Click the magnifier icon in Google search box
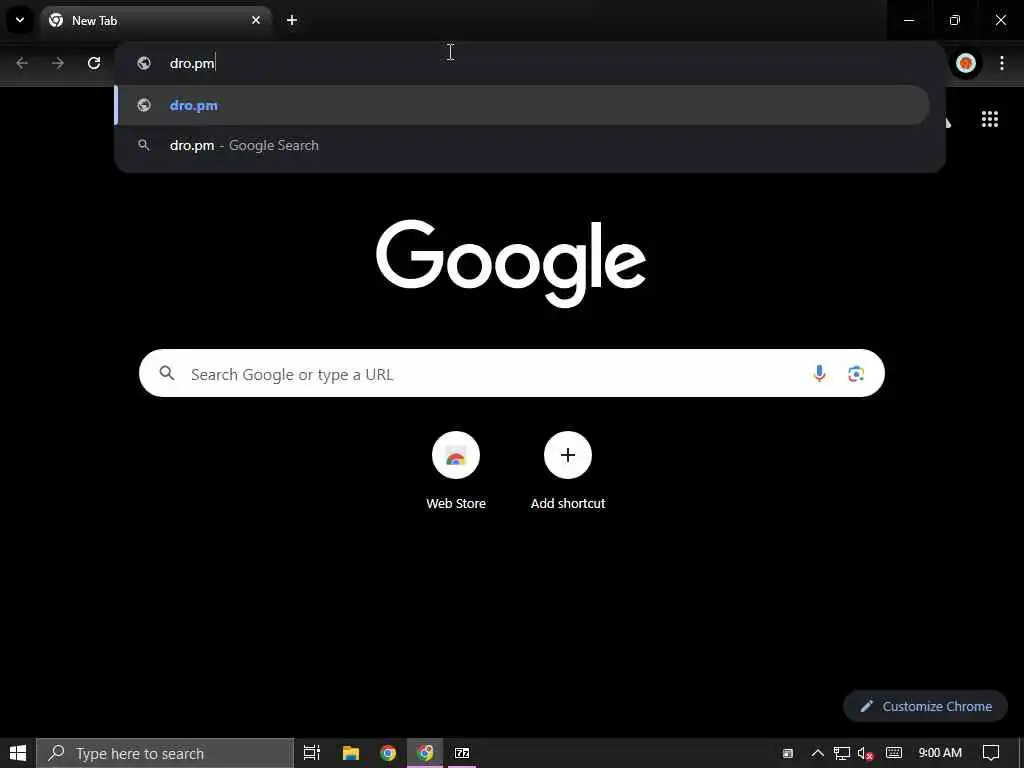This screenshot has width=1024, height=768. click(167, 373)
